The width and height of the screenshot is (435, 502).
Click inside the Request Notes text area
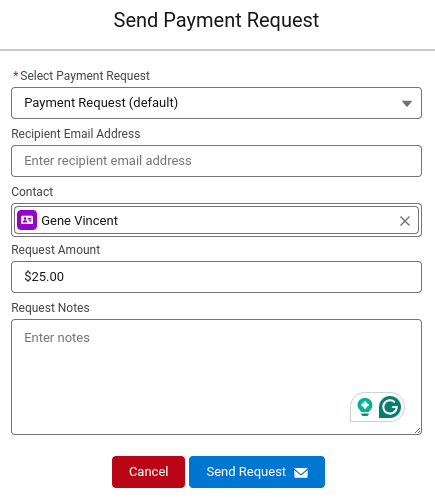[216, 377]
